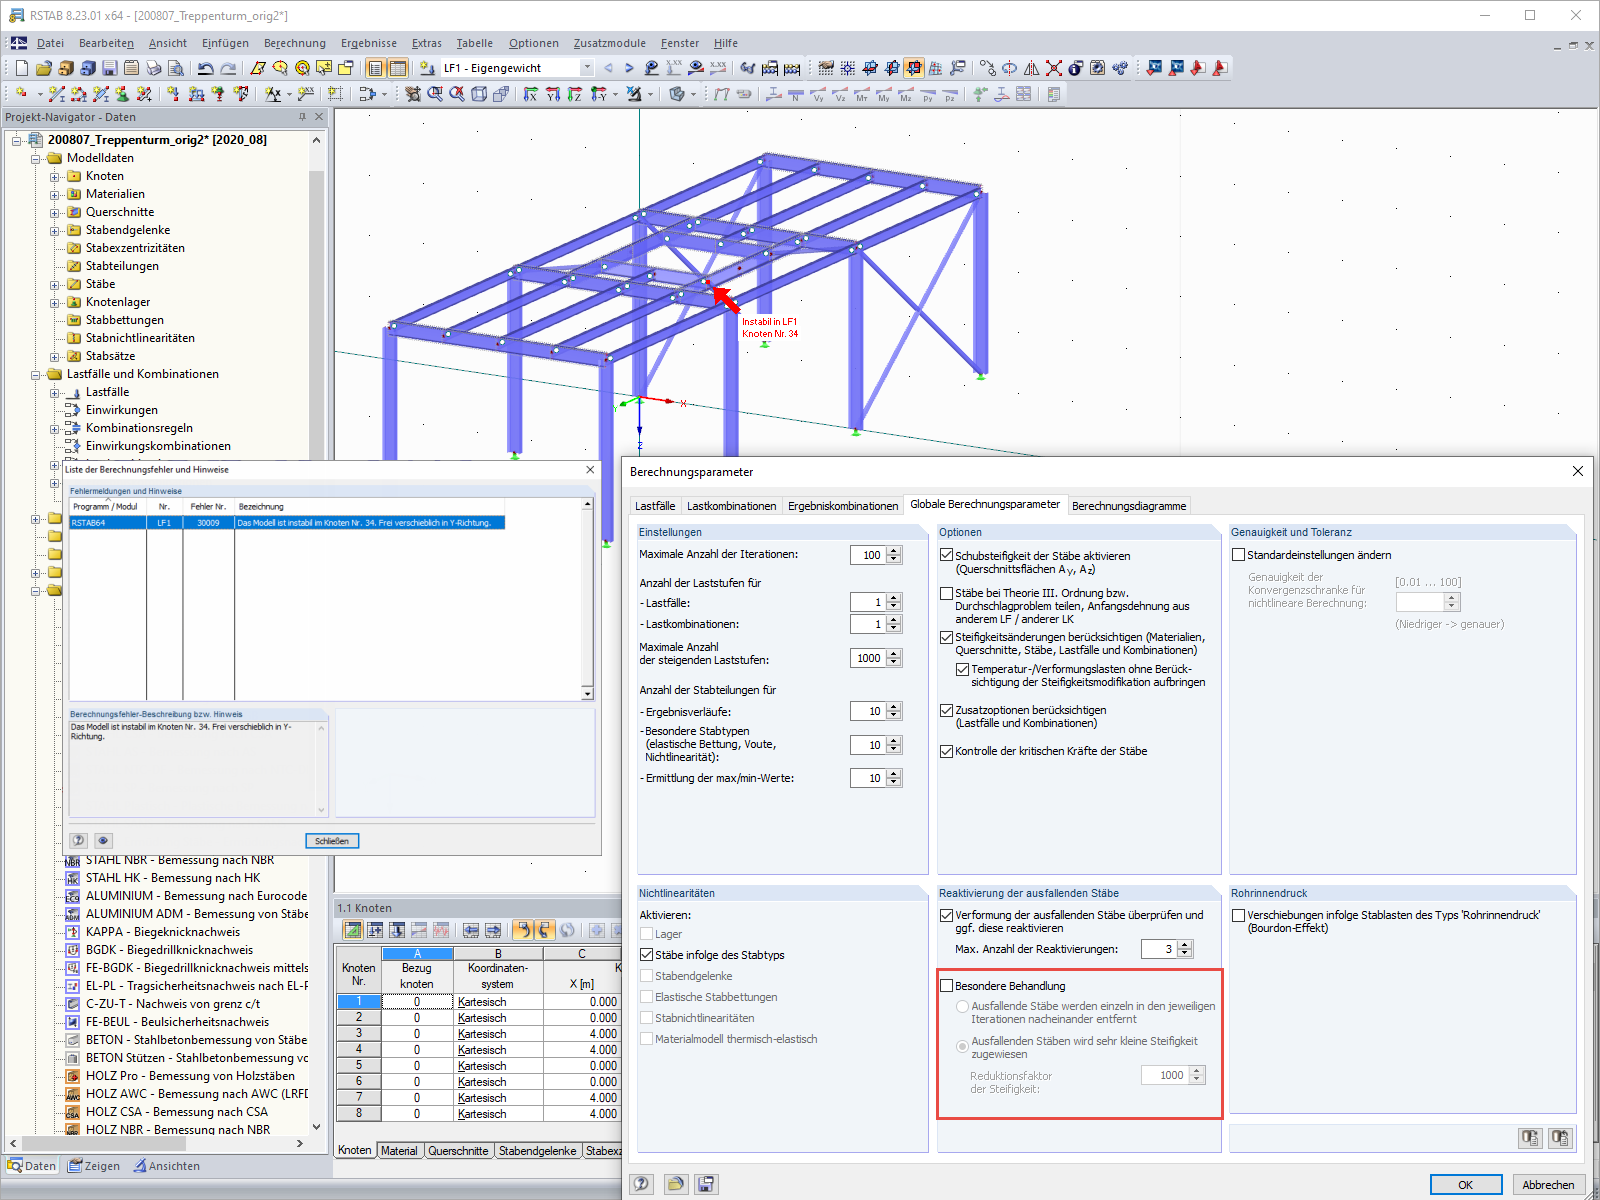Image resolution: width=1600 pixels, height=1200 pixels.
Task: Open the LF1 - Eigengewicht load case dropdown
Action: pos(587,68)
